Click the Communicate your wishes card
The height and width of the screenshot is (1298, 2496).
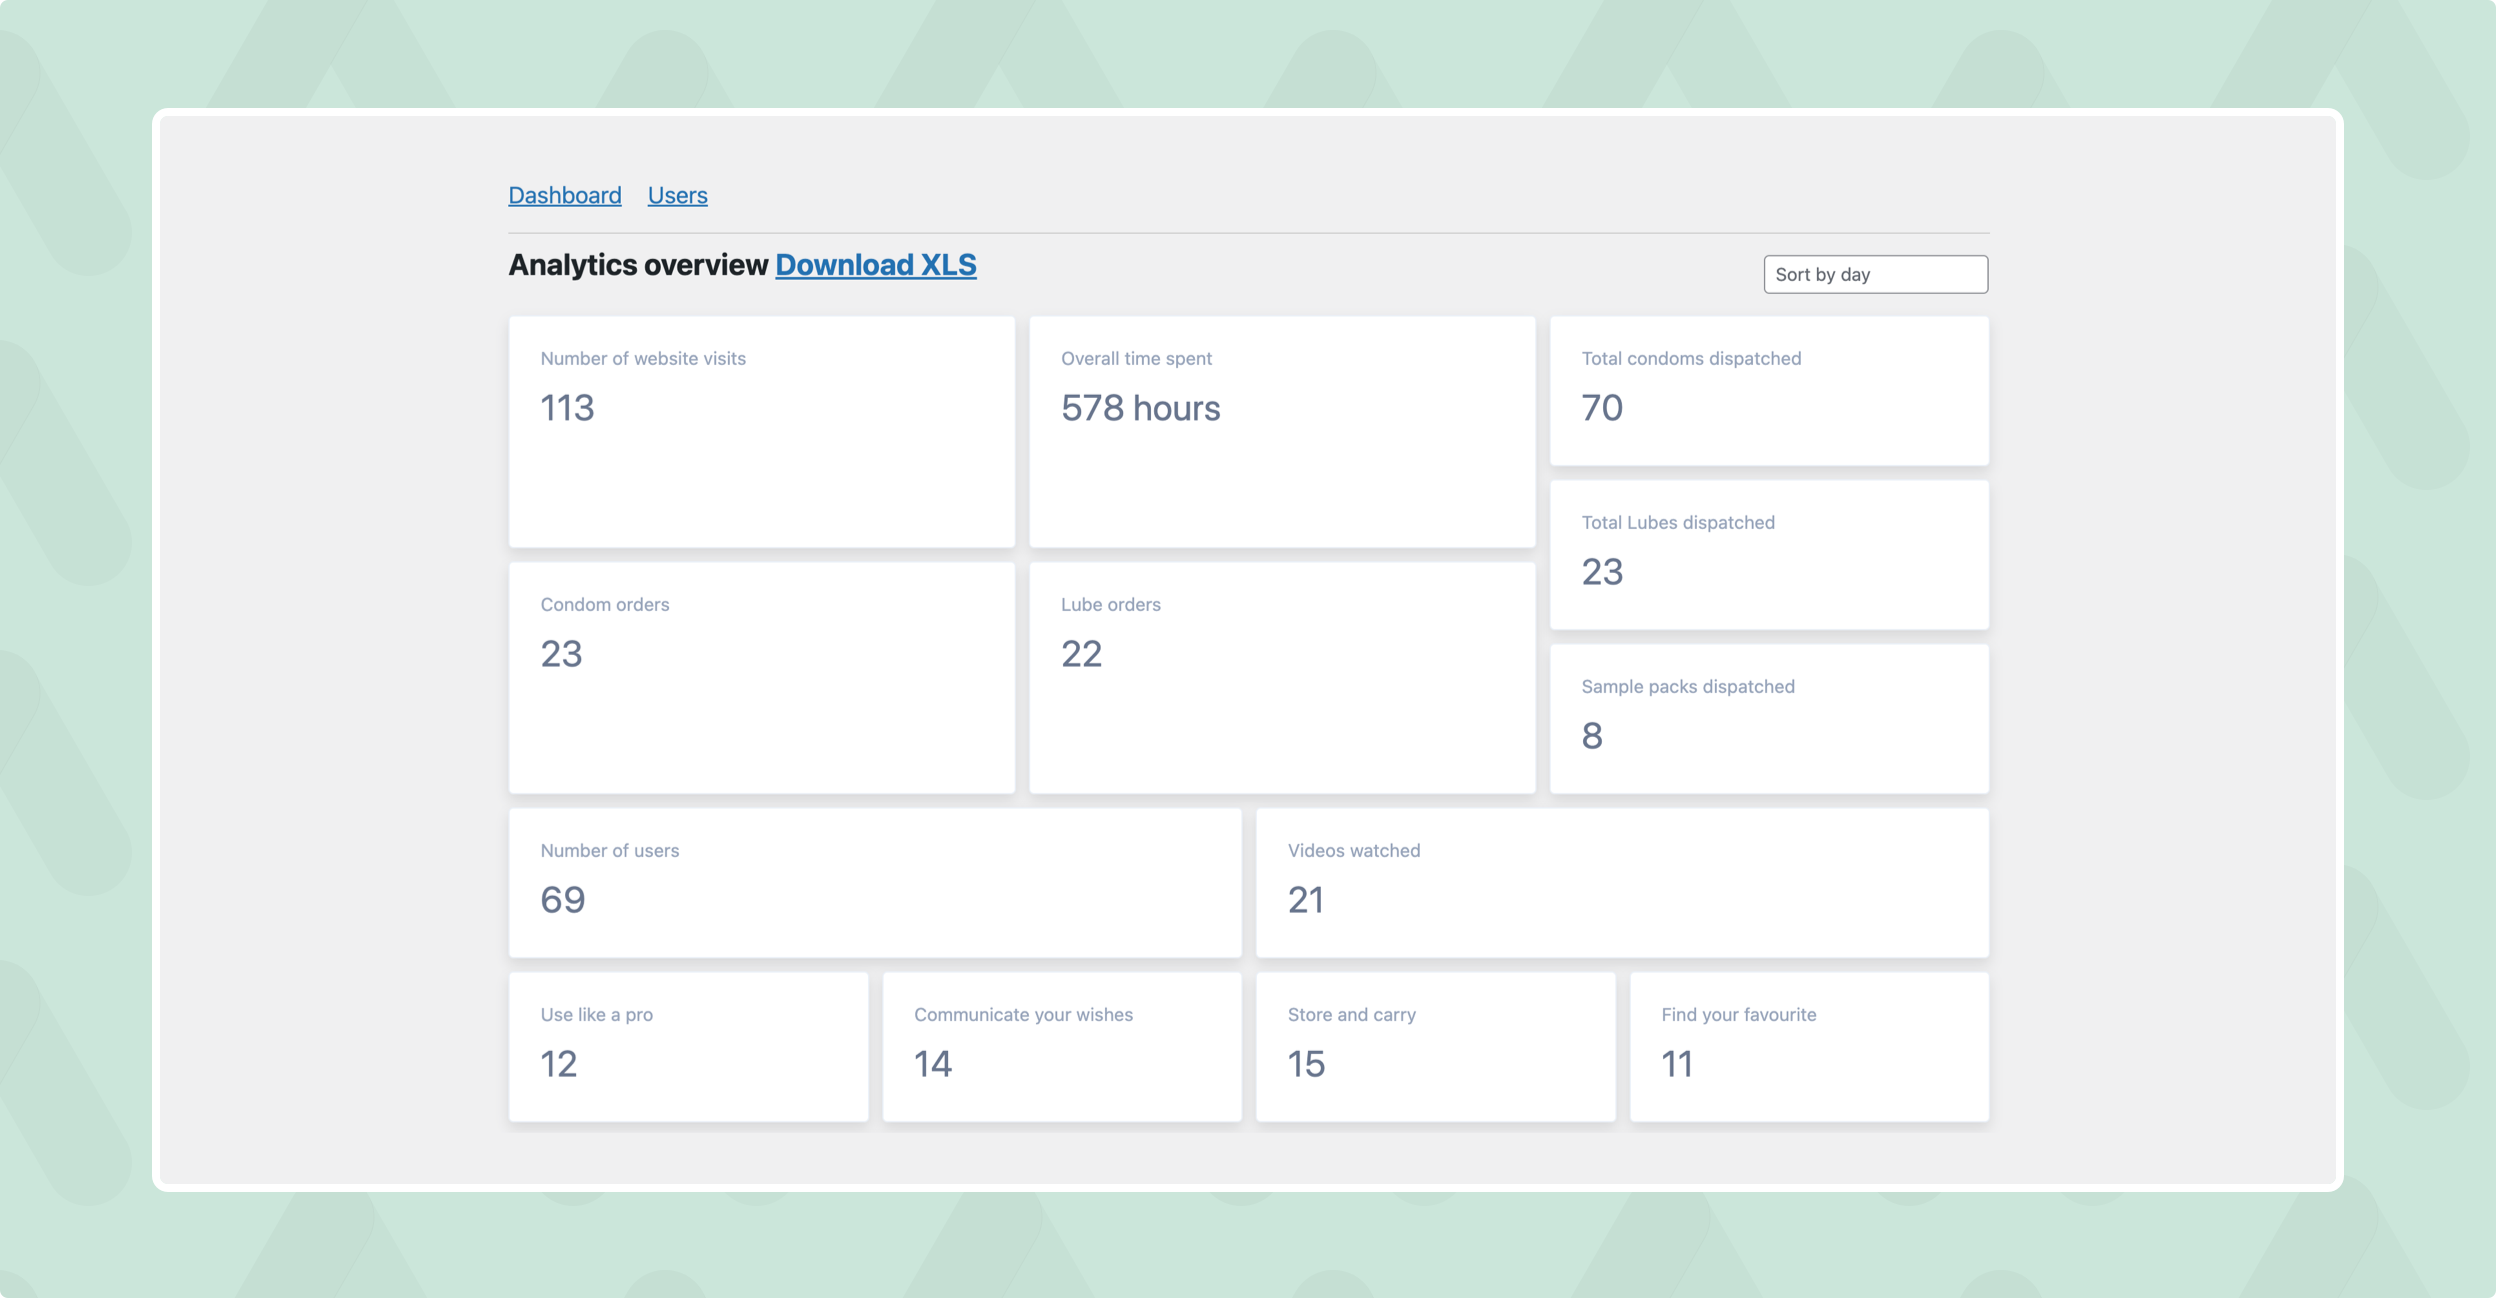1061,1047
